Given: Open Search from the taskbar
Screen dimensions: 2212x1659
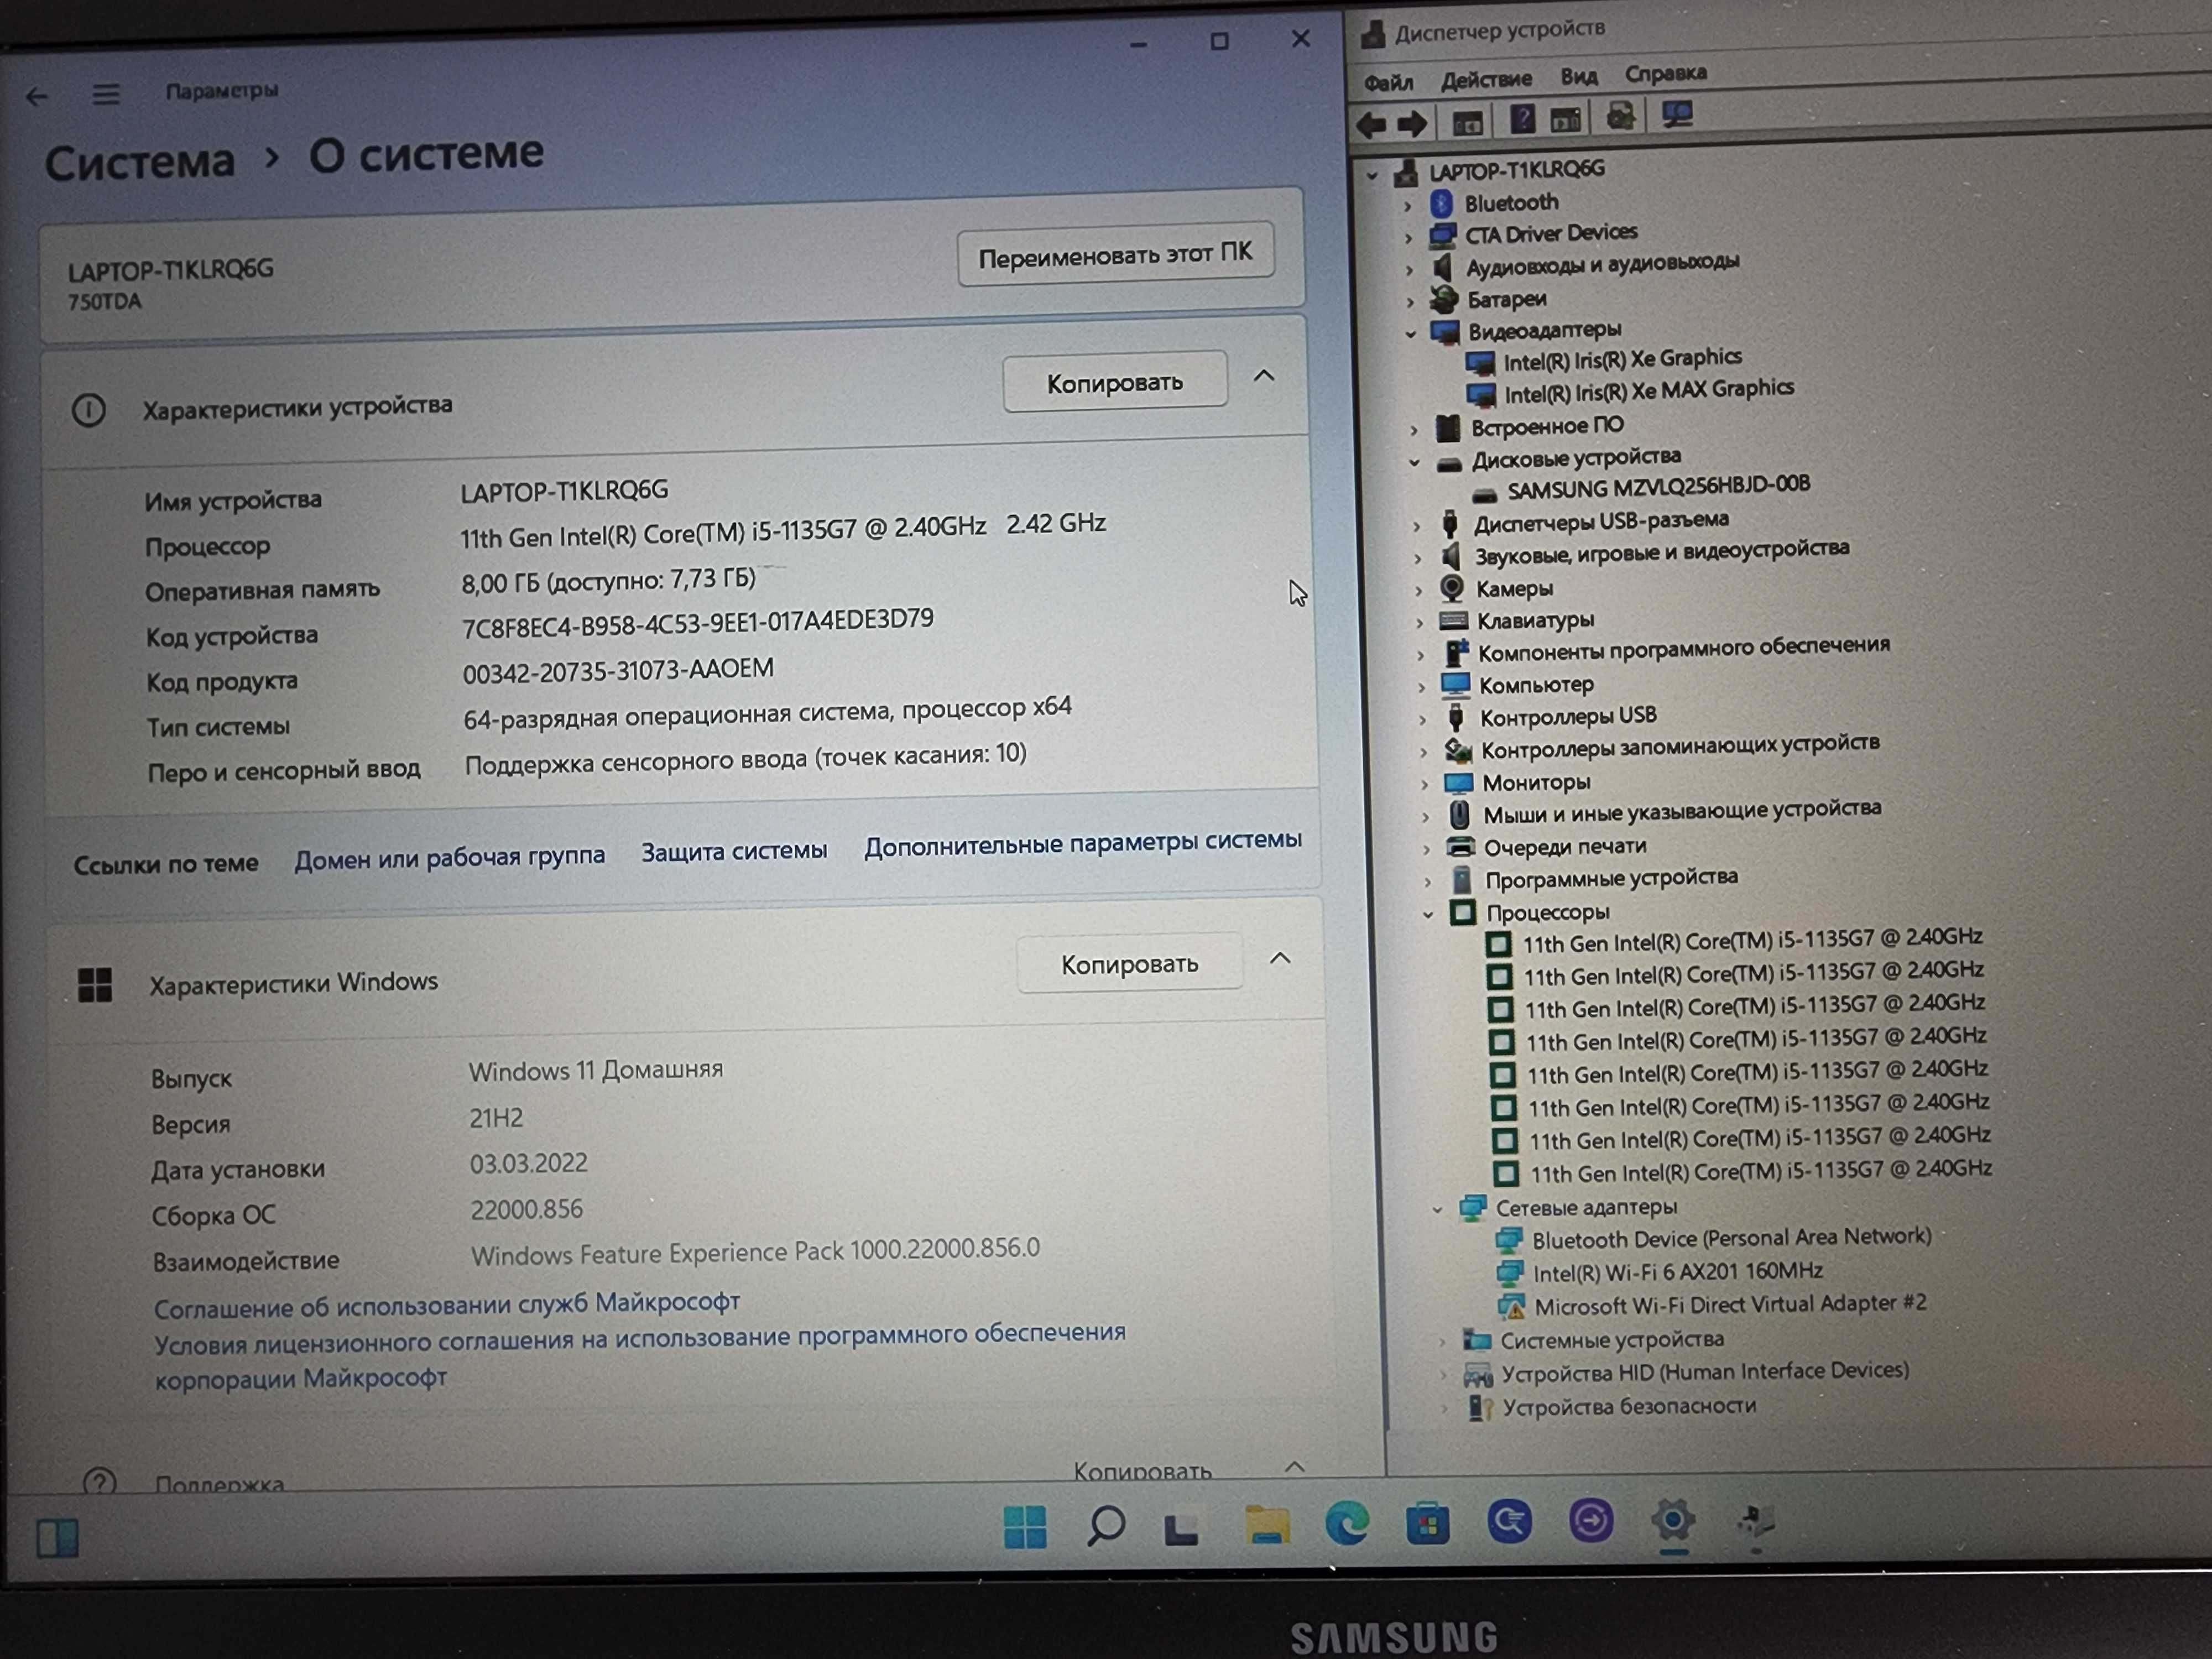Looking at the screenshot, I should pos(1105,1527).
